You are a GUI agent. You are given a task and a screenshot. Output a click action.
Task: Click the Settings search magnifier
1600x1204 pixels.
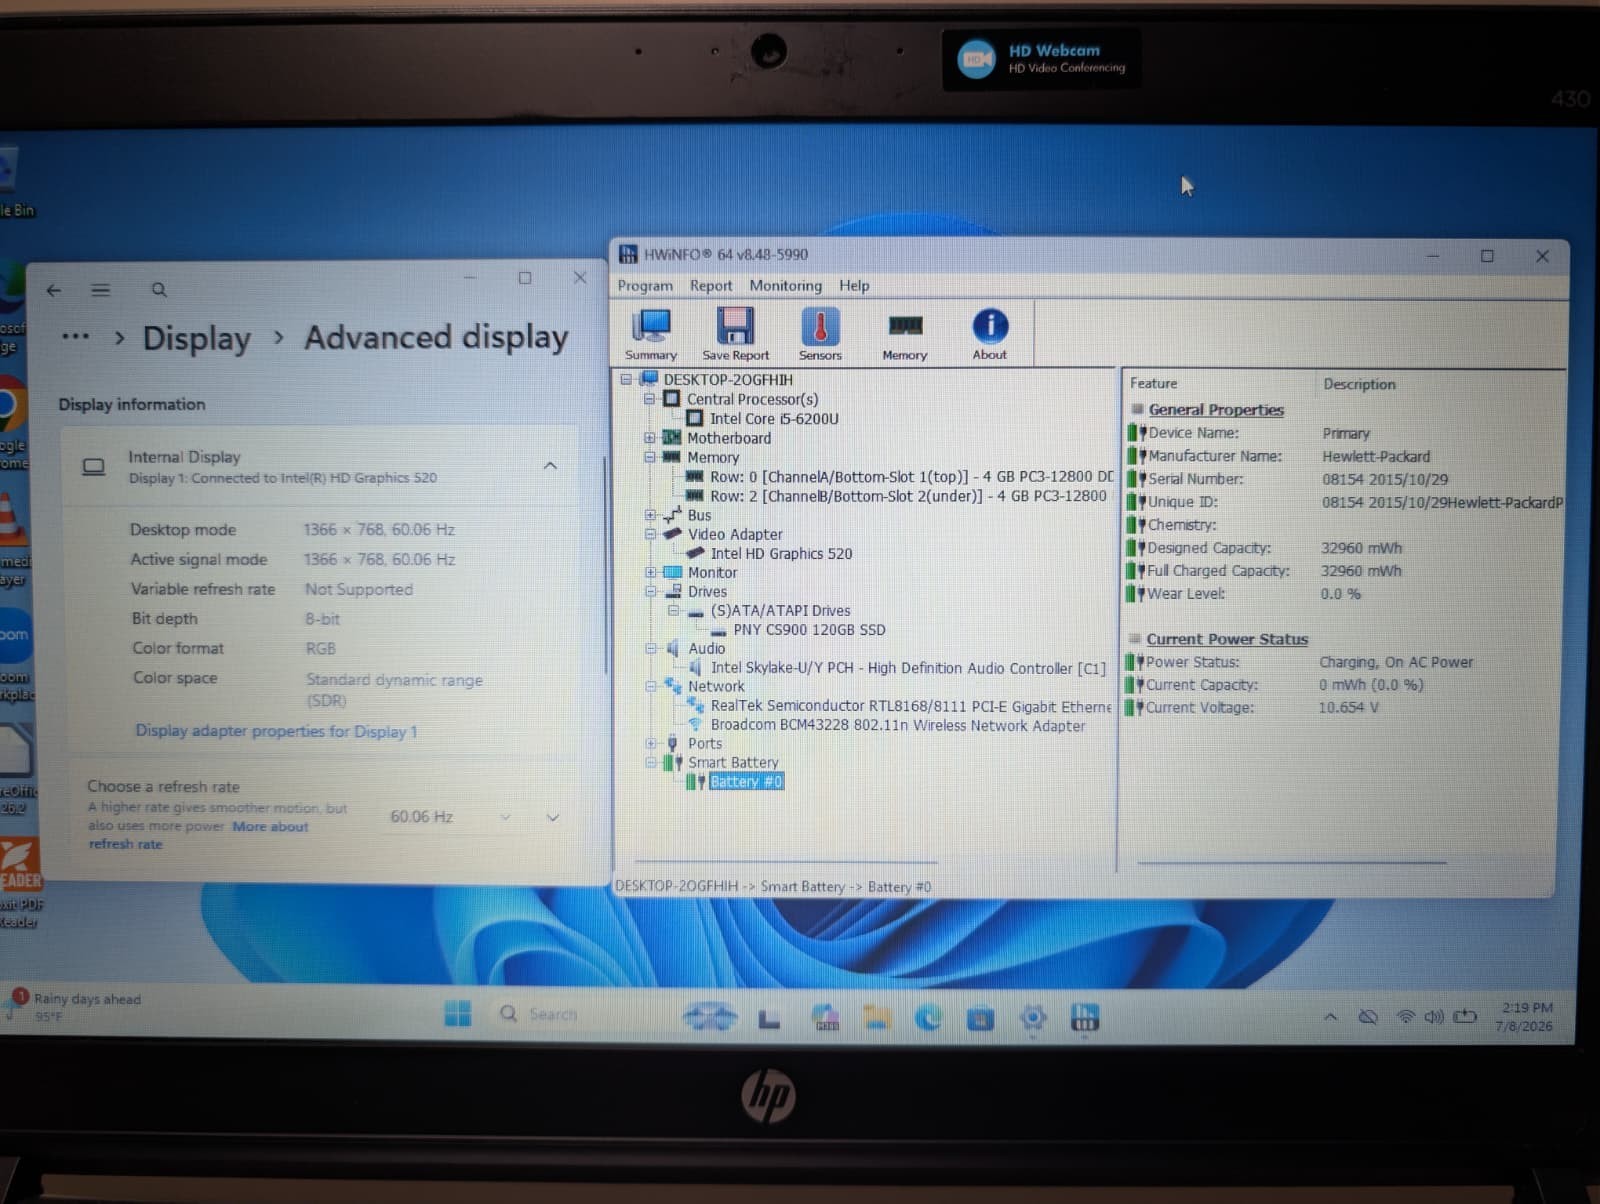coord(159,290)
